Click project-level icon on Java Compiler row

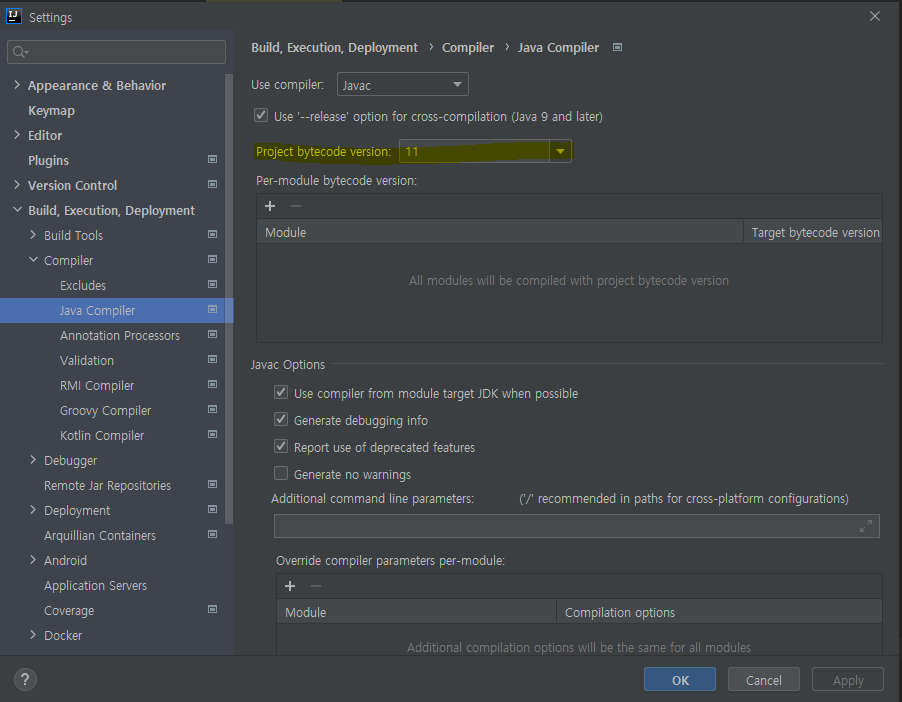212,310
